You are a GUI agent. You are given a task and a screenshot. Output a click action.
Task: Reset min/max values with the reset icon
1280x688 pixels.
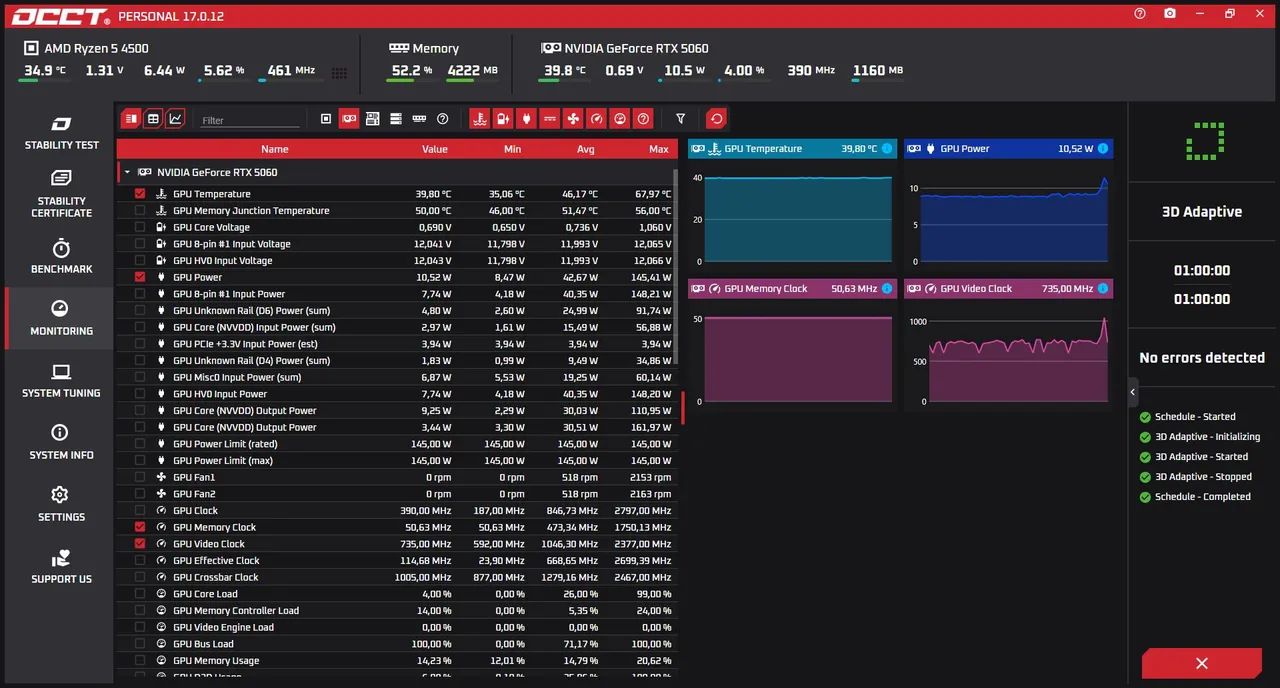(x=716, y=119)
